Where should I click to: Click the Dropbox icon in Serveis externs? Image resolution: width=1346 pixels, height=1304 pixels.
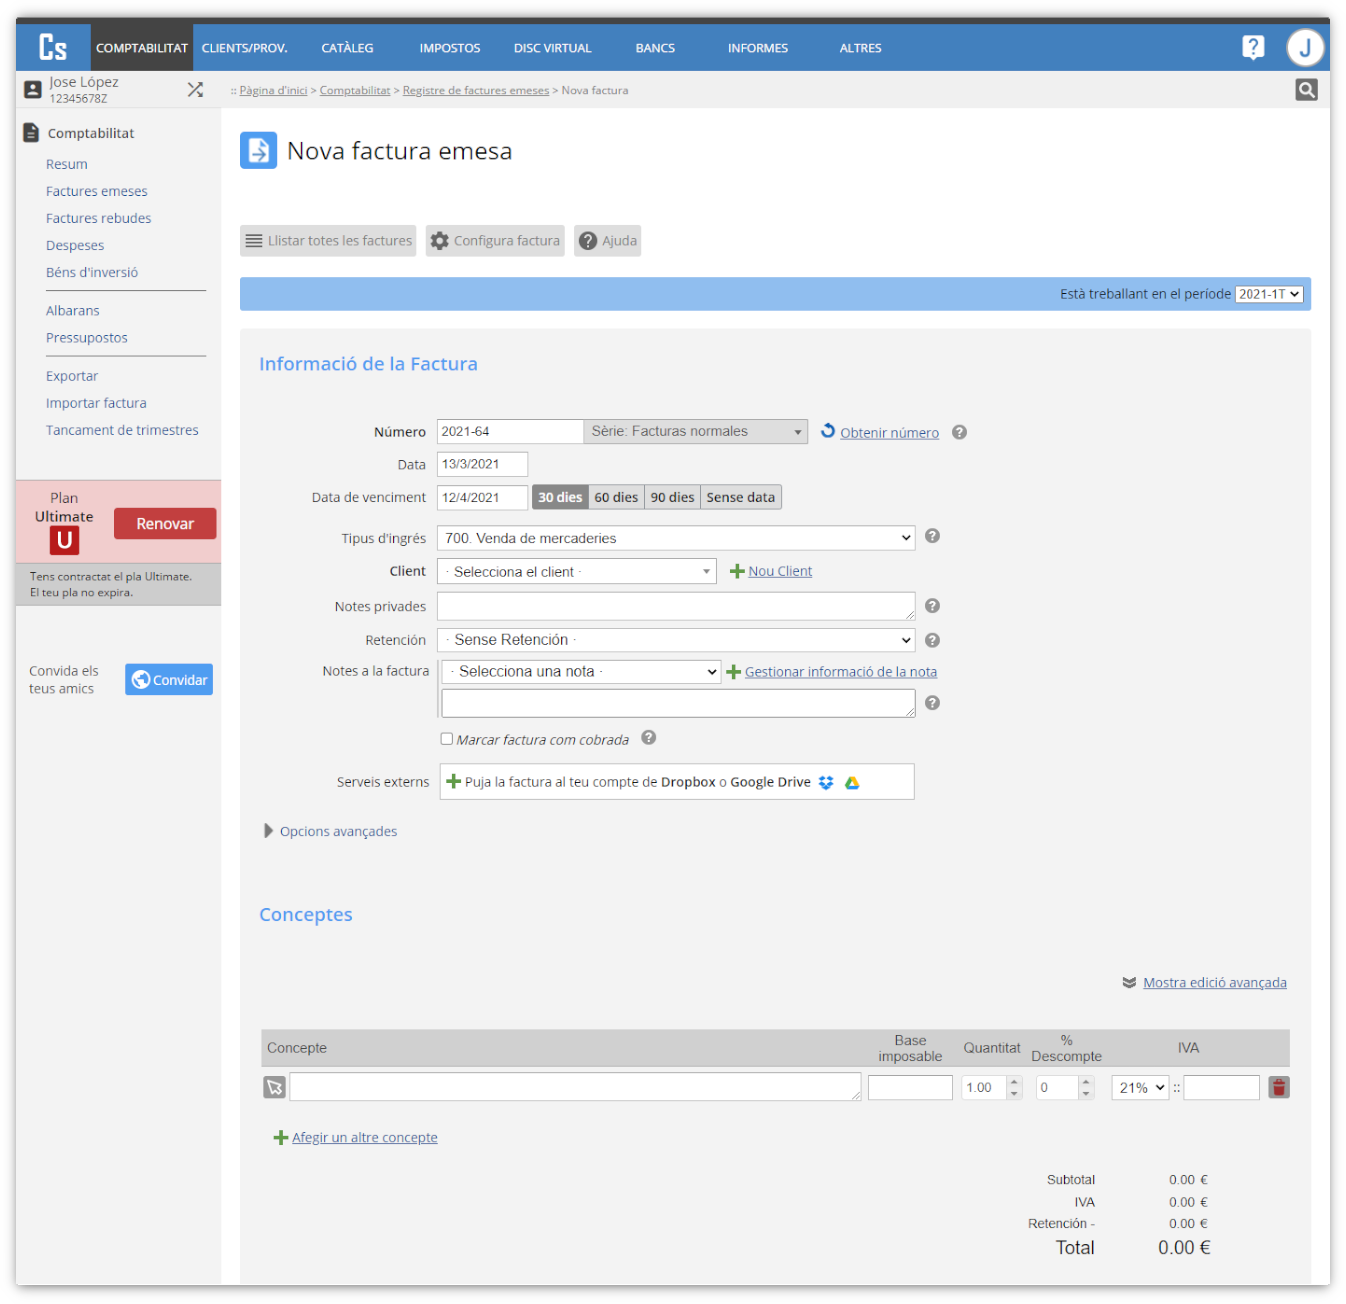click(x=826, y=782)
